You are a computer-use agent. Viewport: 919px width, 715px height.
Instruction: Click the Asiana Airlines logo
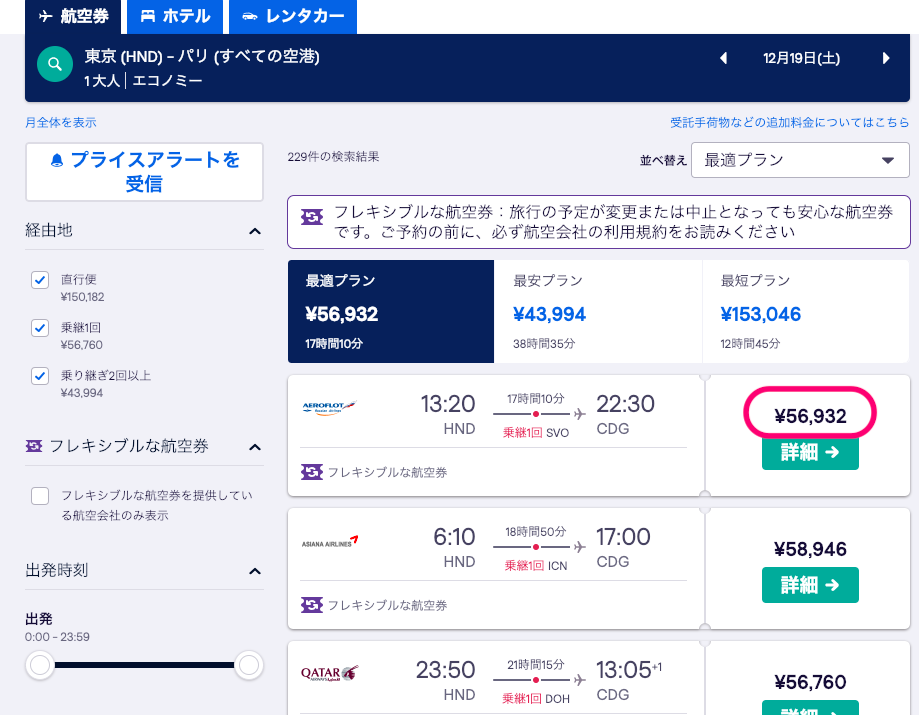[x=329, y=542]
